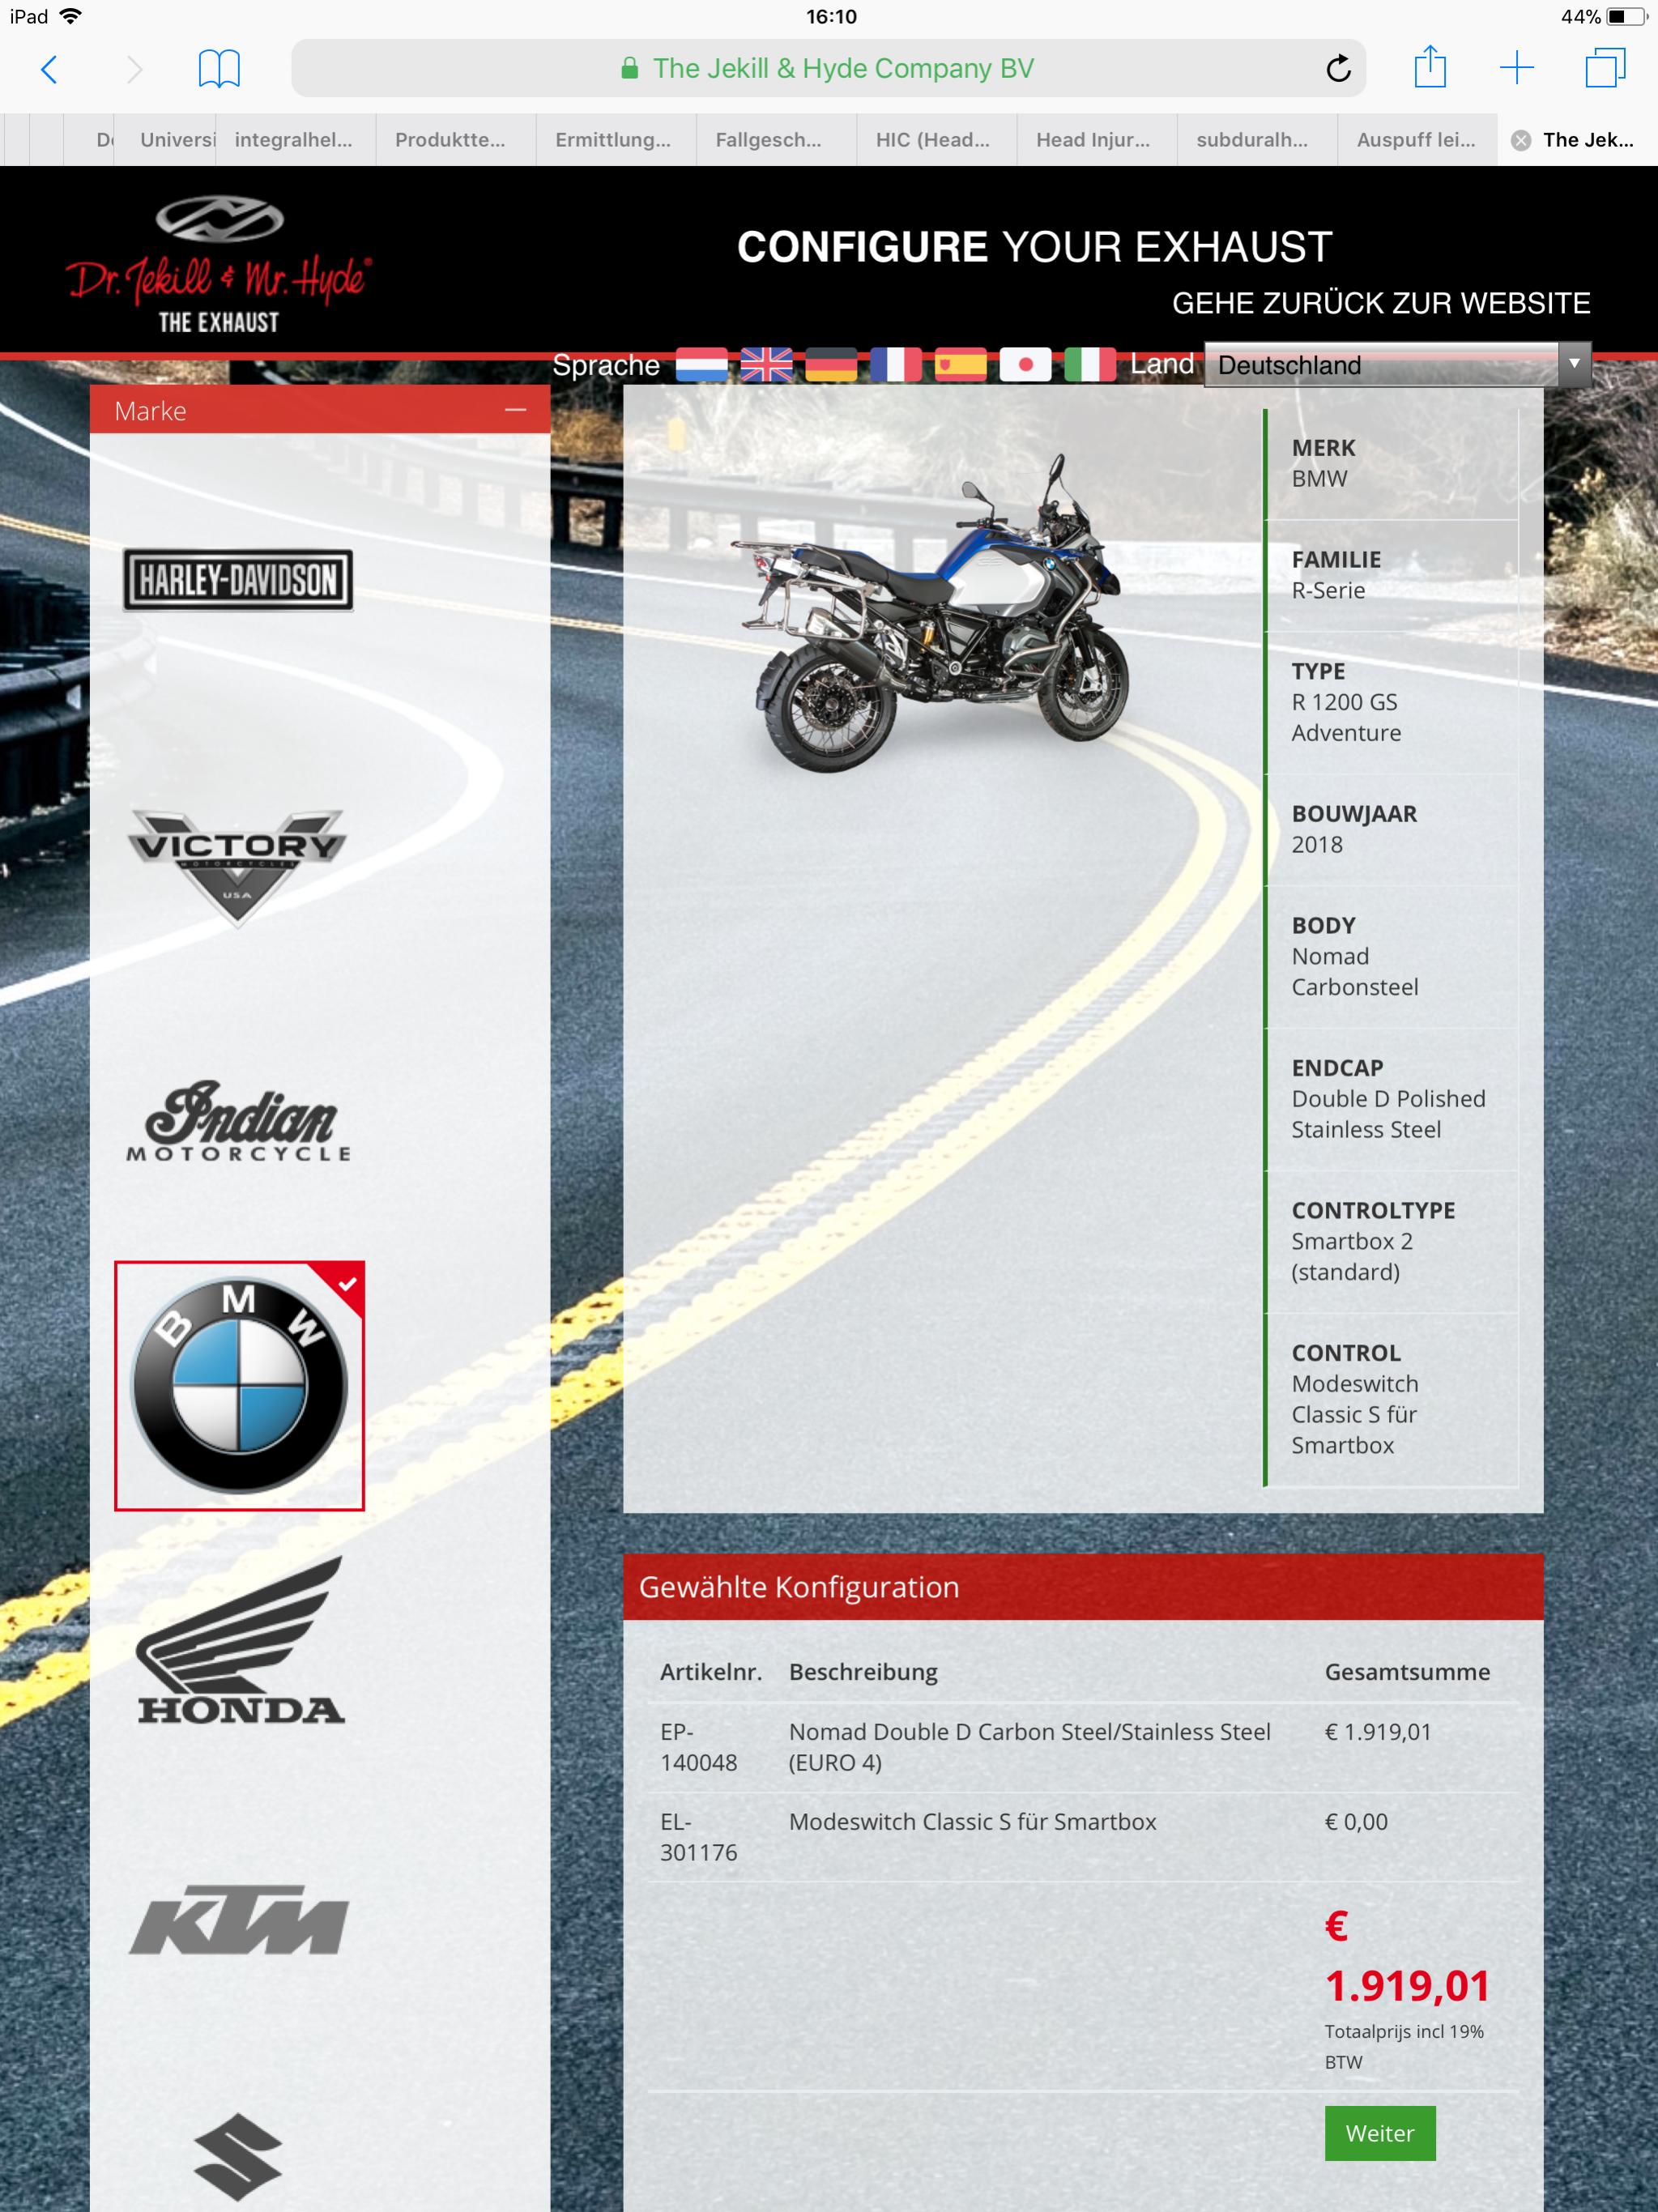Collapse the Marke panel with minus

tap(515, 410)
